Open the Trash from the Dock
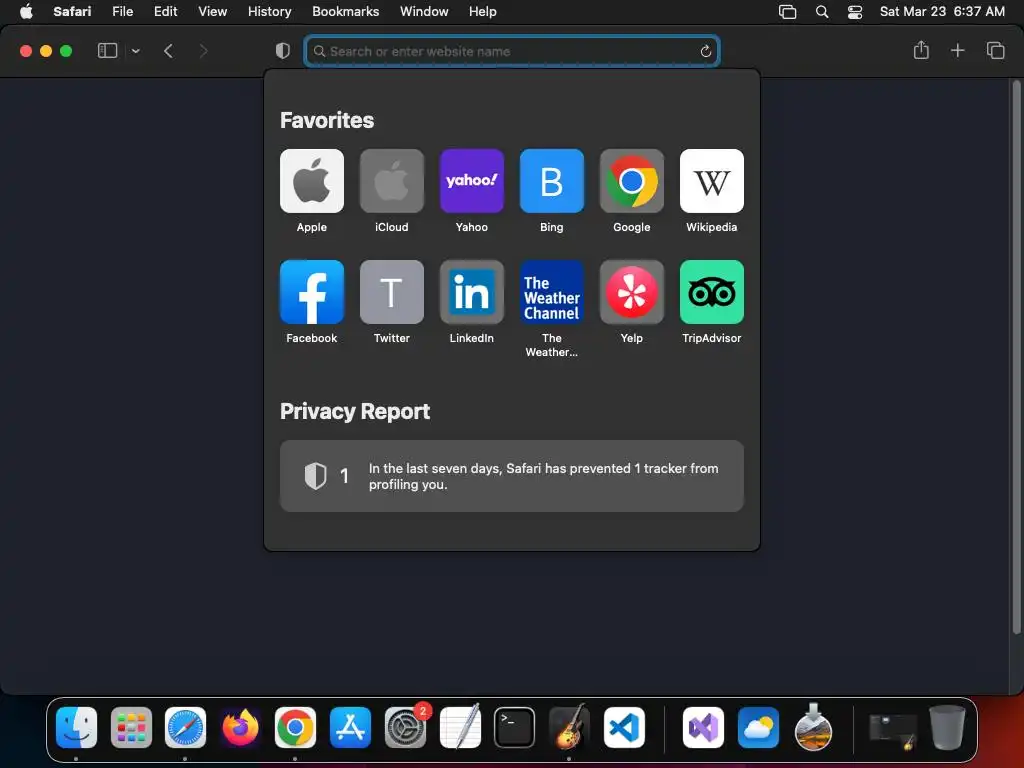1024x768 pixels. tap(948, 727)
